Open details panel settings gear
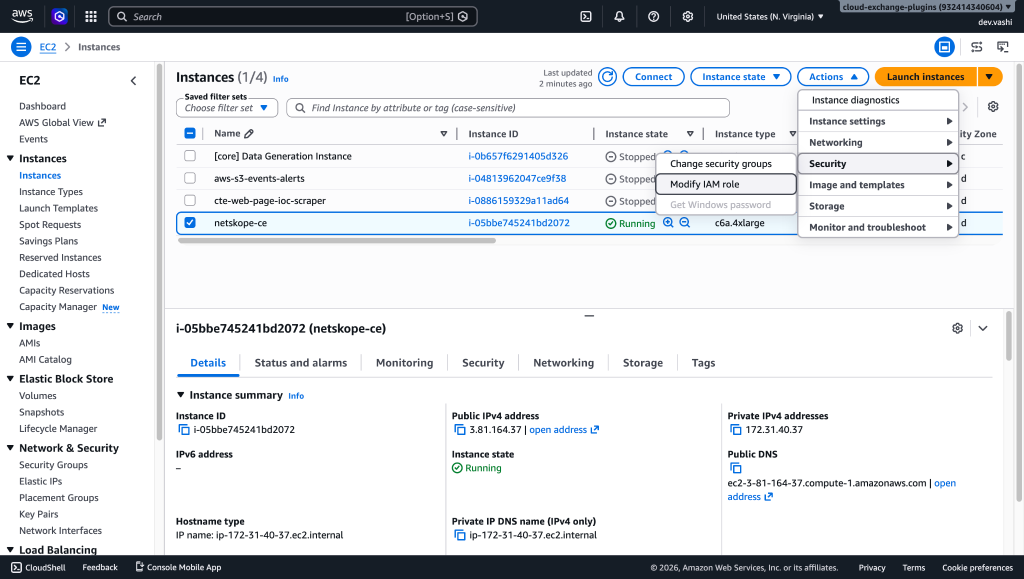 (957, 328)
